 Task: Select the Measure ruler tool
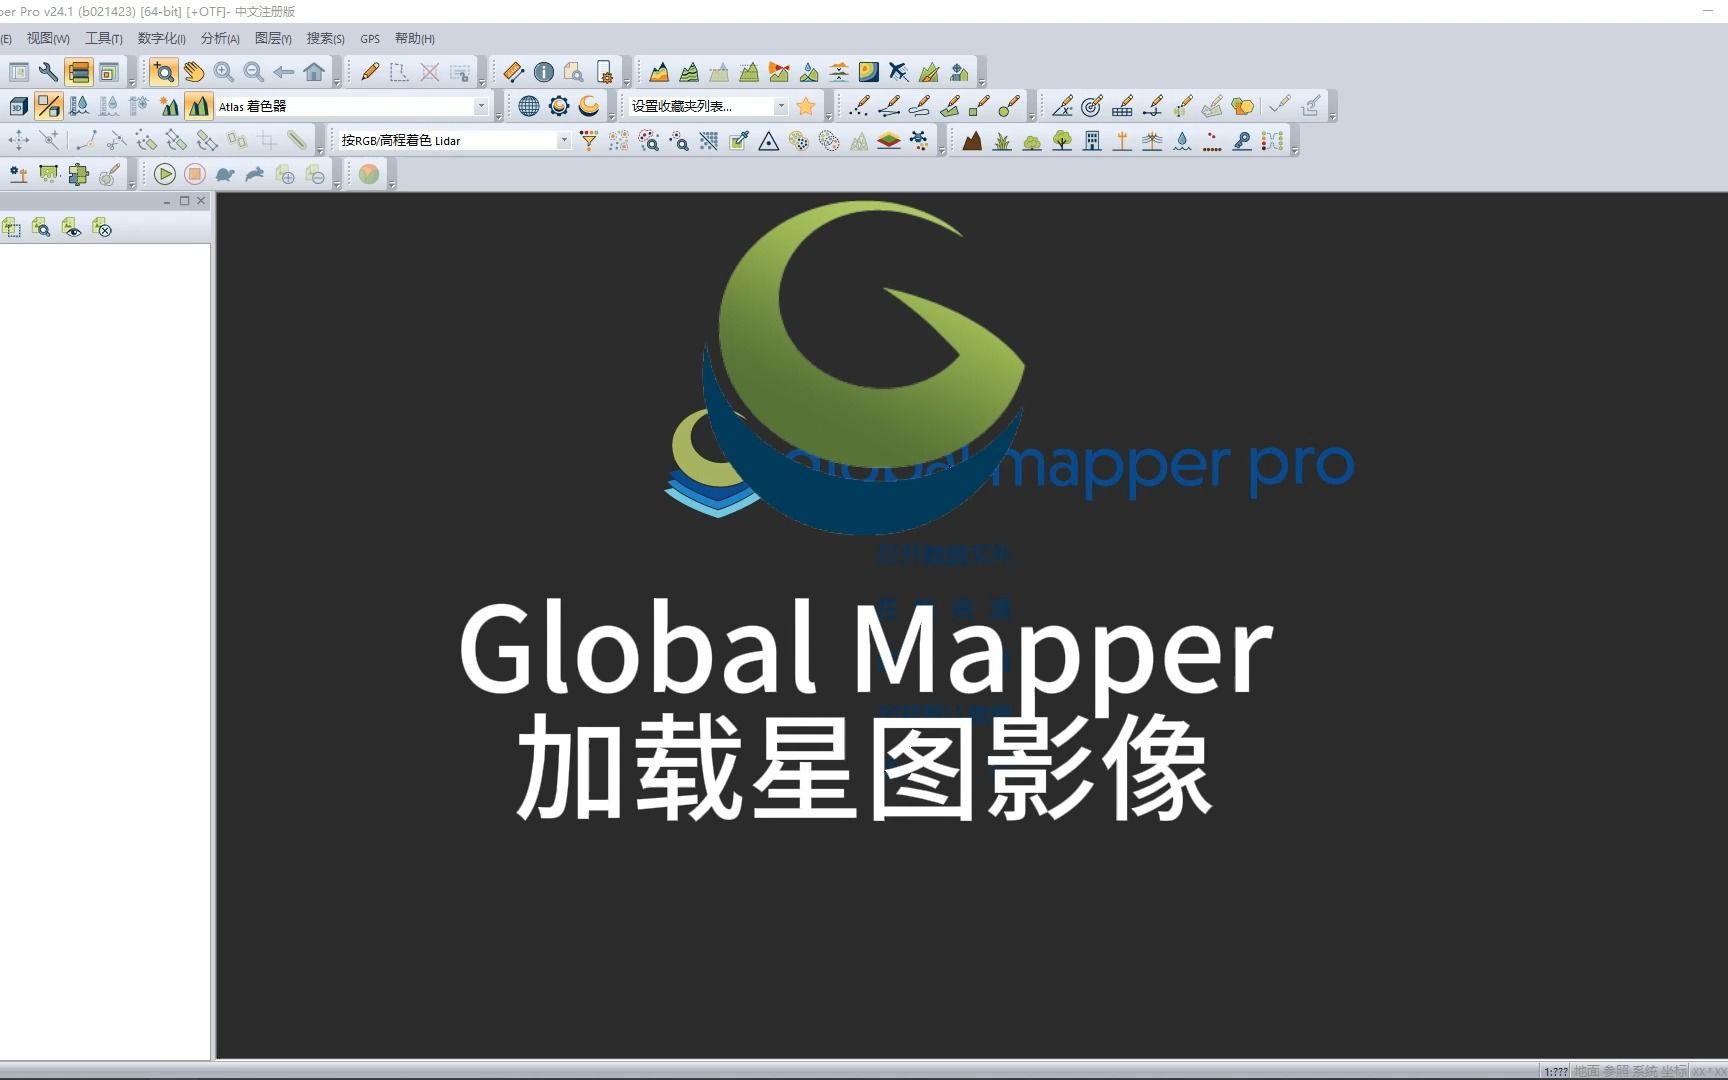point(513,72)
